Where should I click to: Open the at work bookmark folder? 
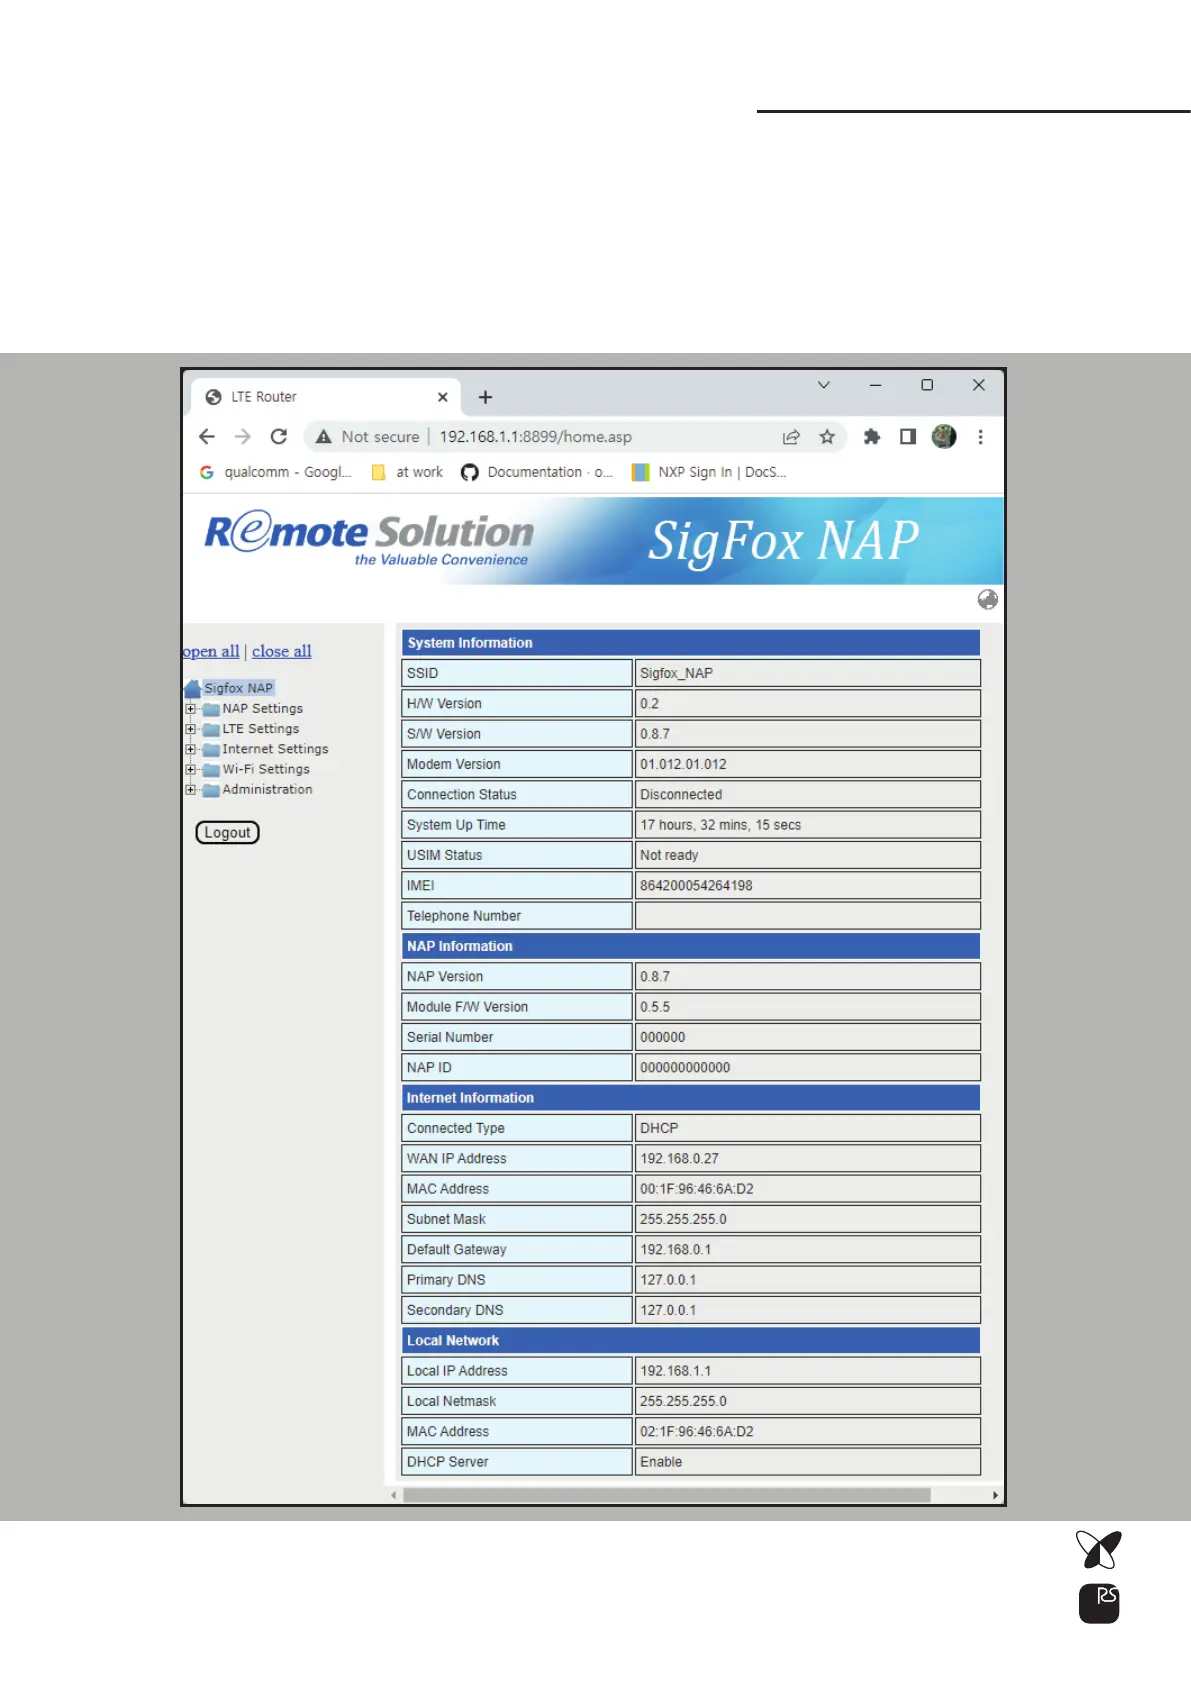(407, 472)
